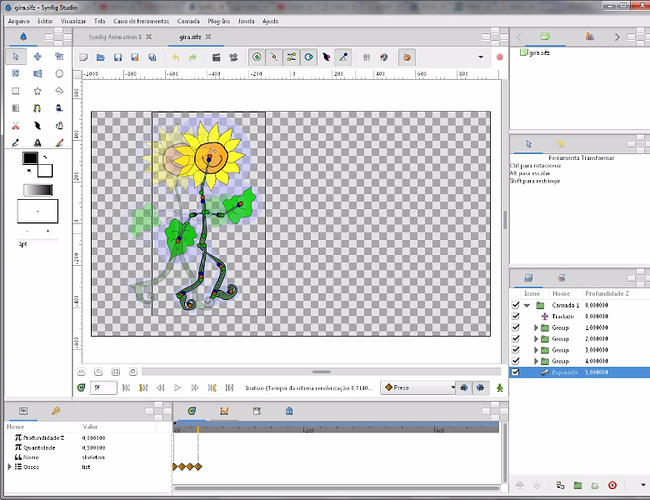
Task: Select the Cutout scissors tool
Action: tap(16, 126)
